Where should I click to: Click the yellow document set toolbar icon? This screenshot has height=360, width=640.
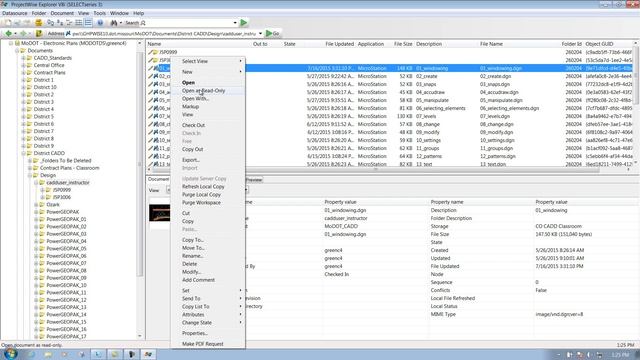(38, 23)
